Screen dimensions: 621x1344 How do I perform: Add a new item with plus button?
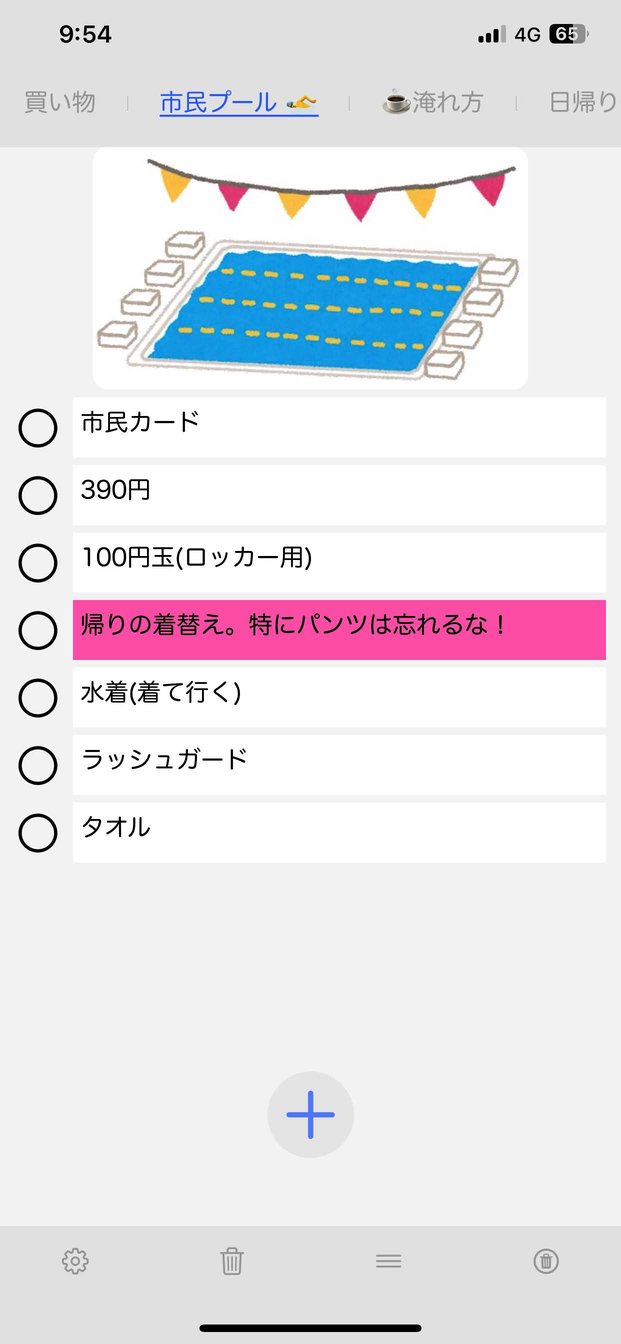click(x=311, y=1115)
